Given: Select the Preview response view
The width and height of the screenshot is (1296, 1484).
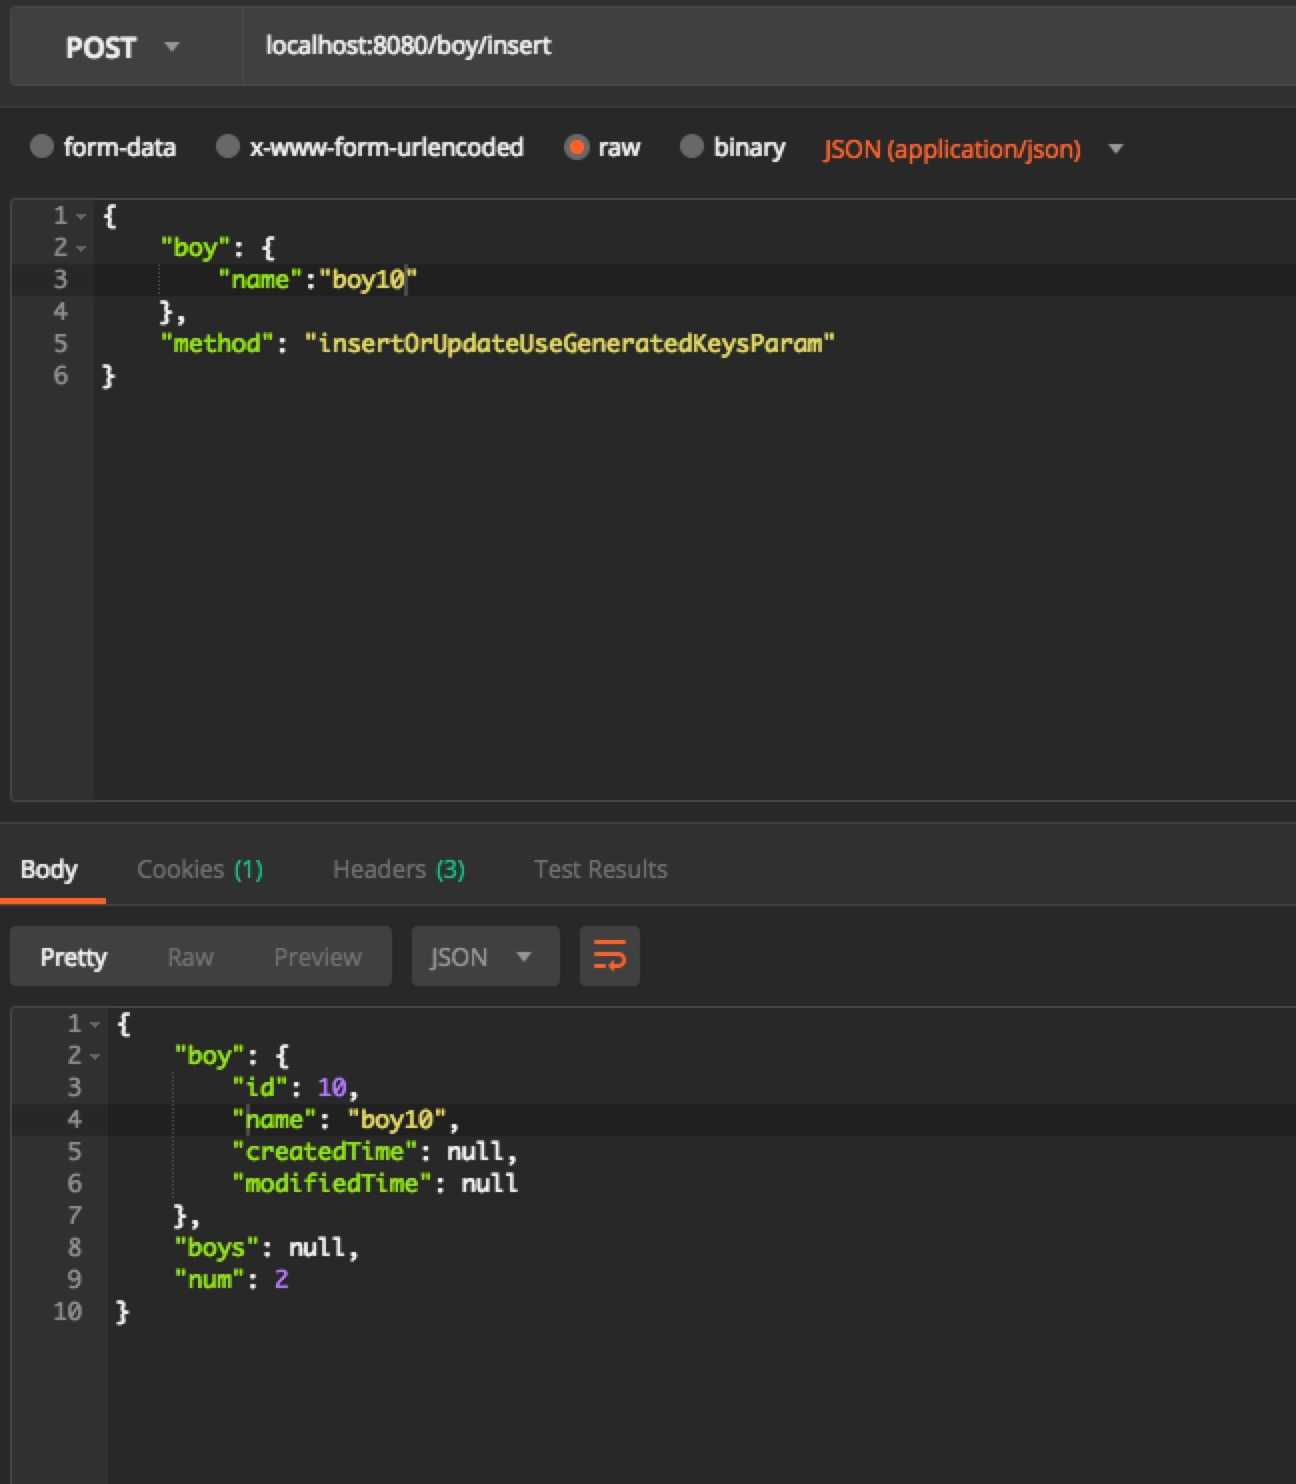Looking at the screenshot, I should (317, 957).
